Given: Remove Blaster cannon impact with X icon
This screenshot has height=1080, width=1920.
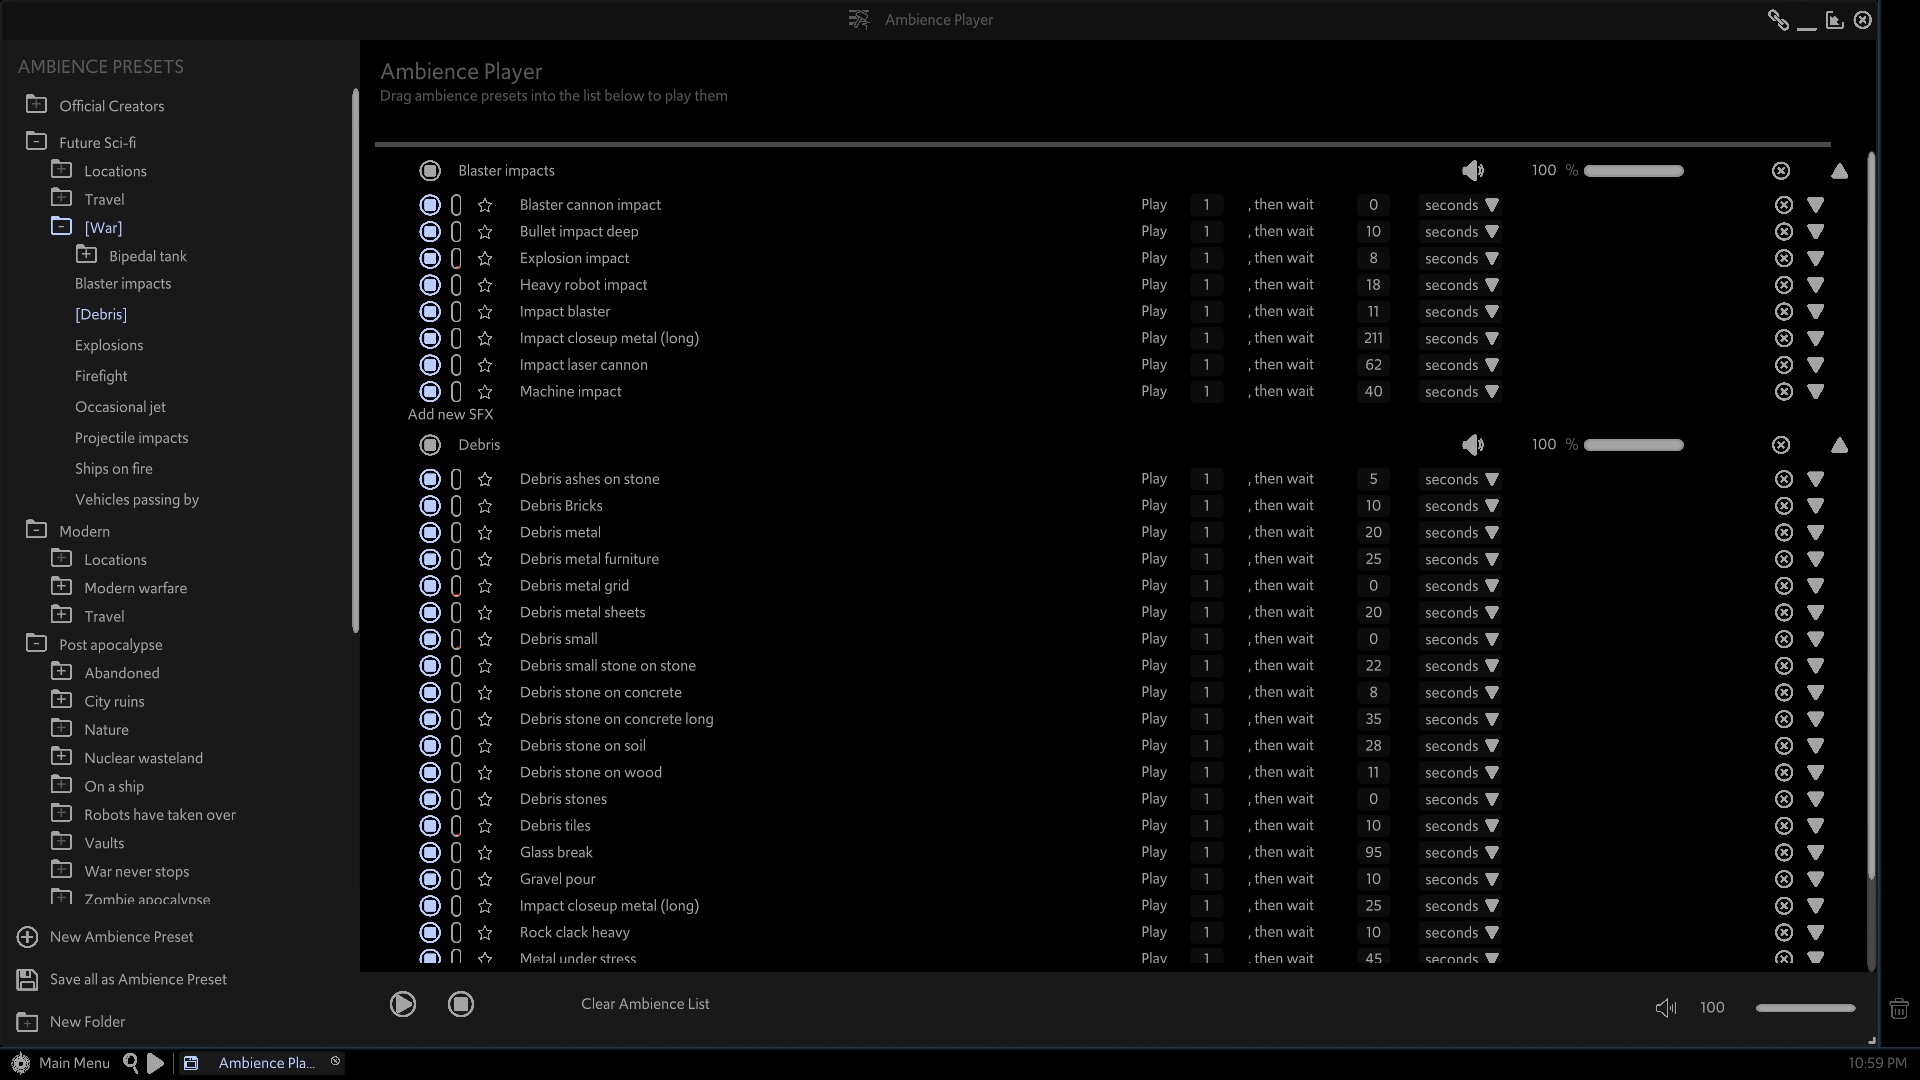Looking at the screenshot, I should [1783, 205].
